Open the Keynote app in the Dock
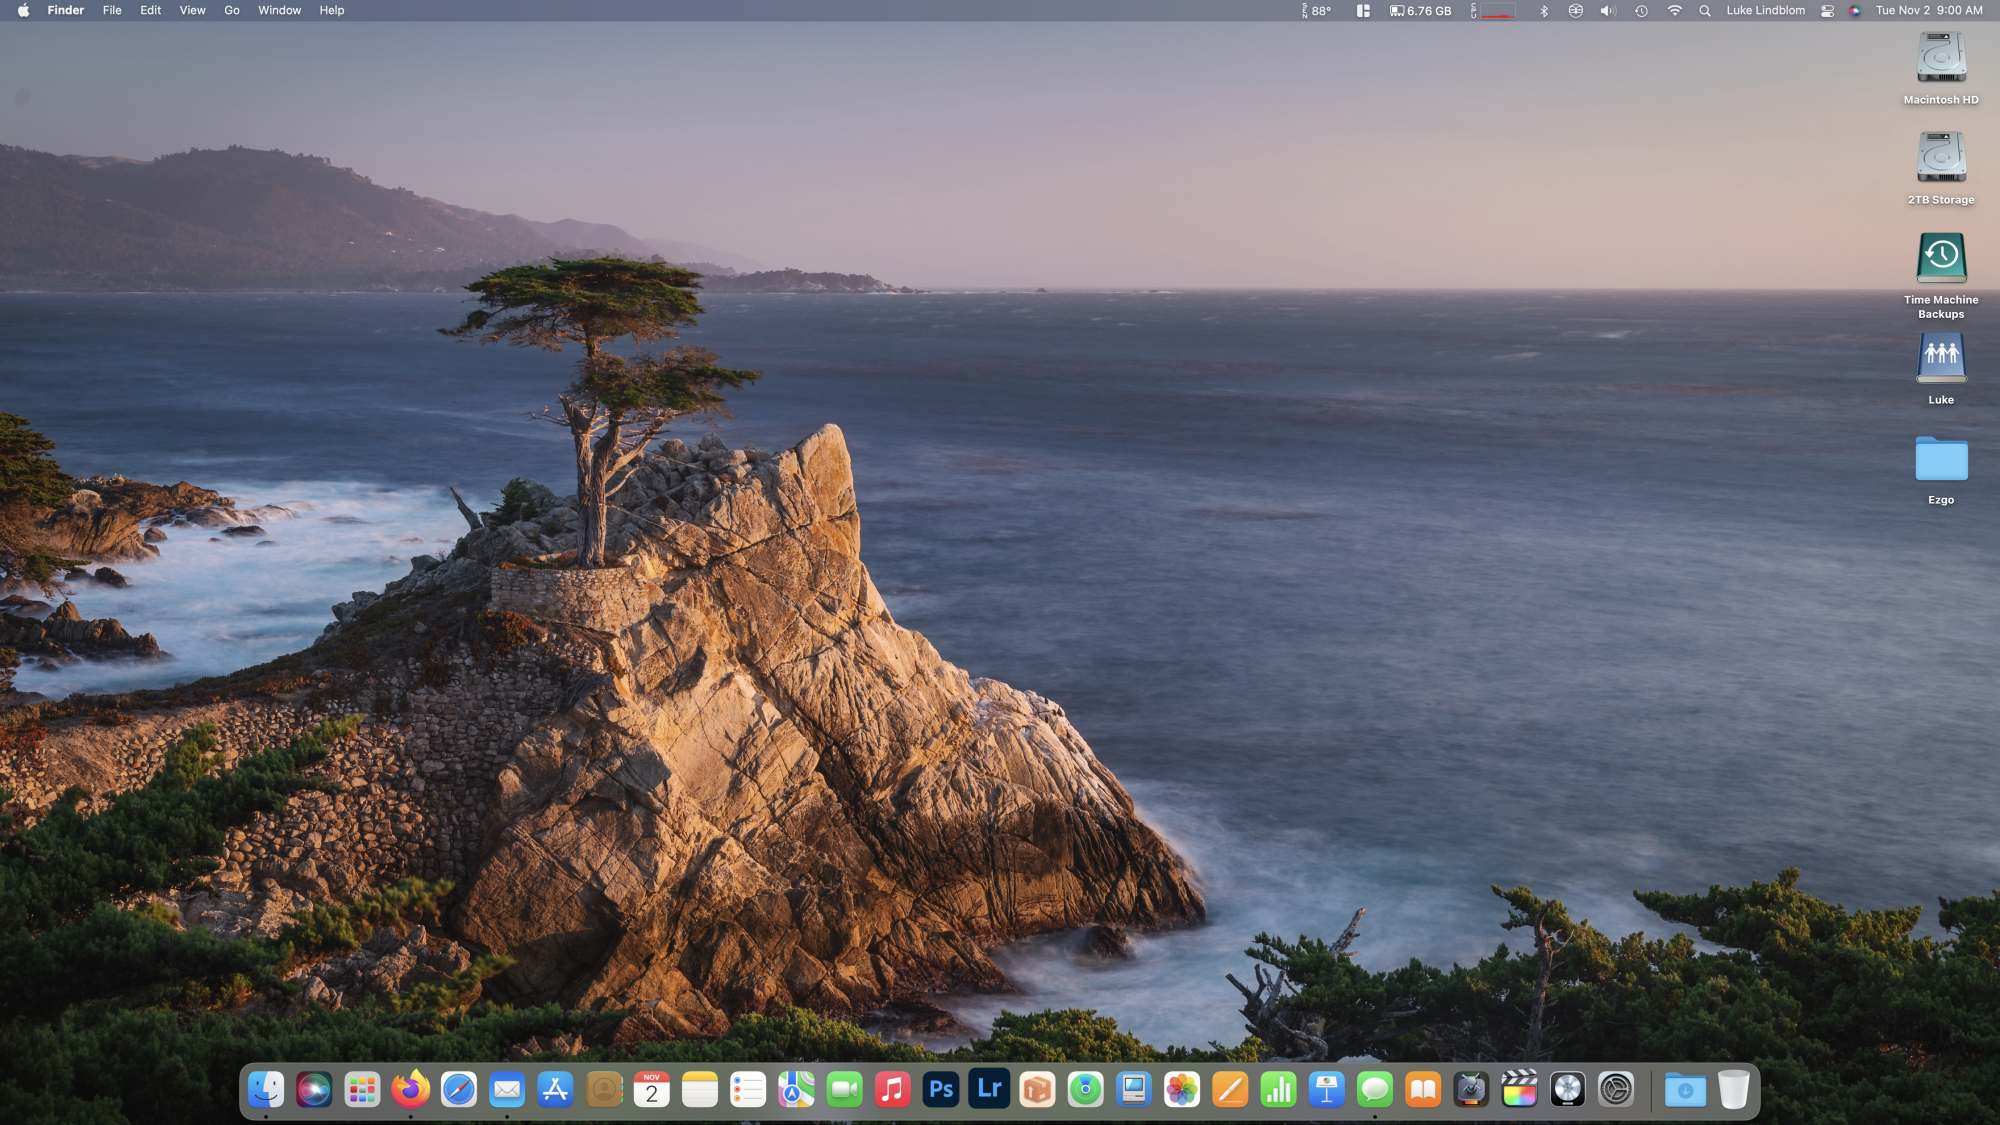 click(x=1326, y=1089)
